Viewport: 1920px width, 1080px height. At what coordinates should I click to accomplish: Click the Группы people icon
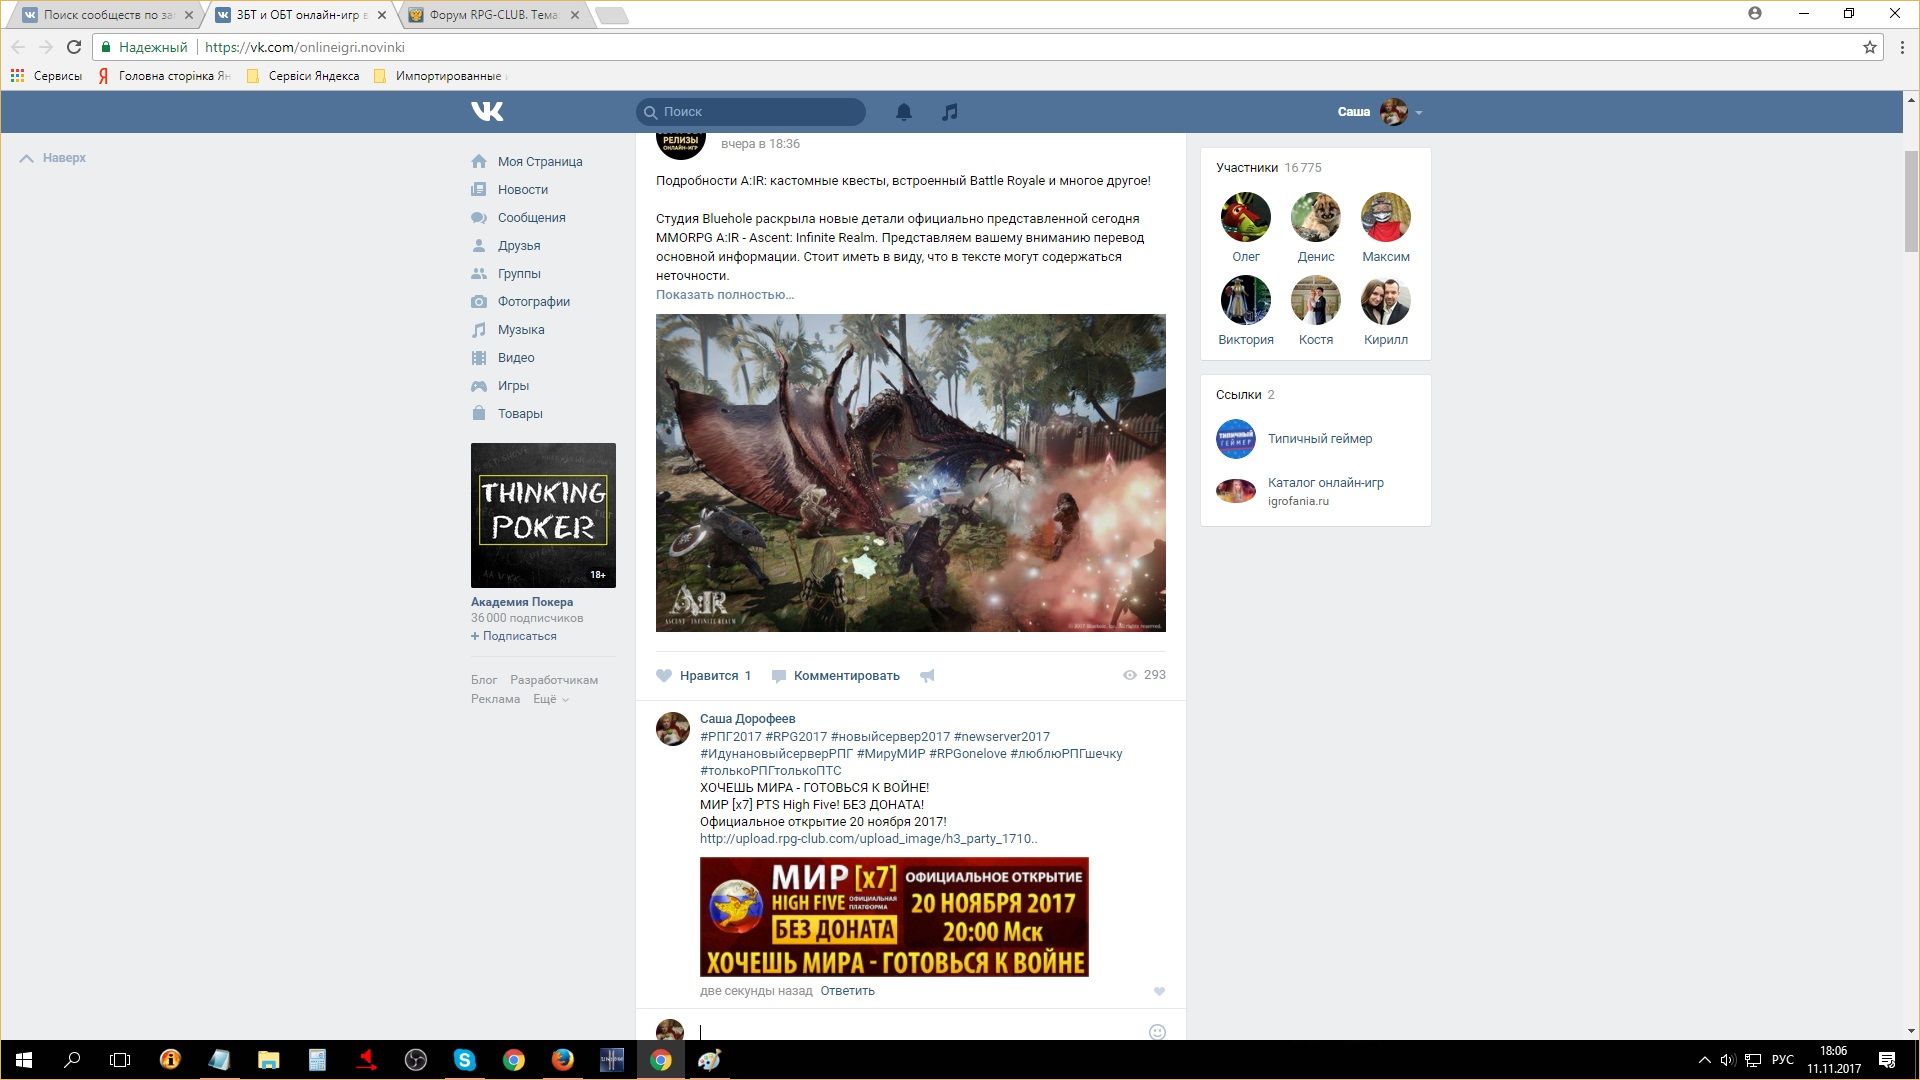pyautogui.click(x=479, y=273)
